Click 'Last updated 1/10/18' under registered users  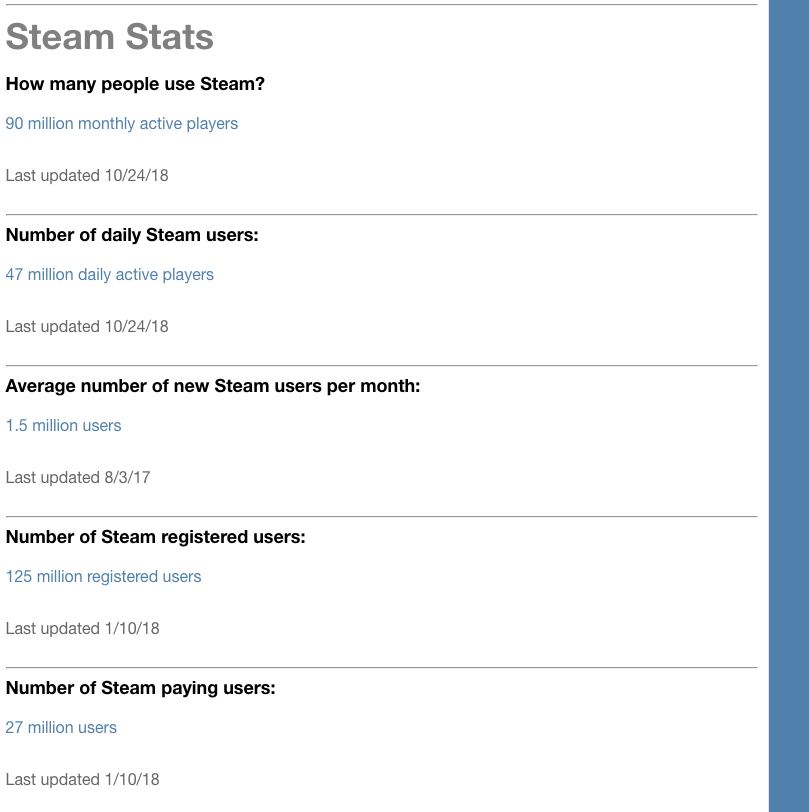tap(82, 629)
